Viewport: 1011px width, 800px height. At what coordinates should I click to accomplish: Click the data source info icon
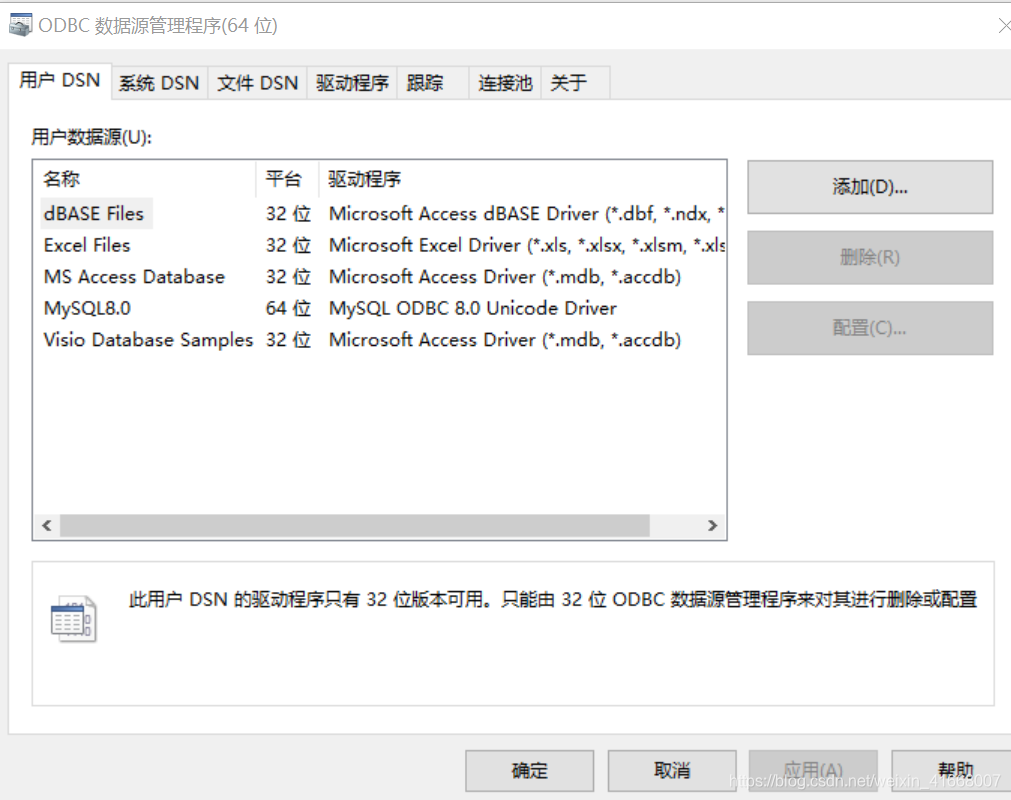[x=74, y=619]
